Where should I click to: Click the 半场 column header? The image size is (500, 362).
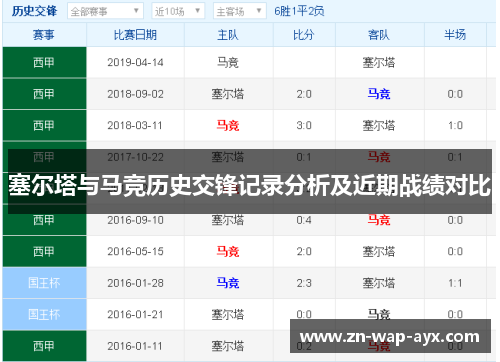point(455,35)
